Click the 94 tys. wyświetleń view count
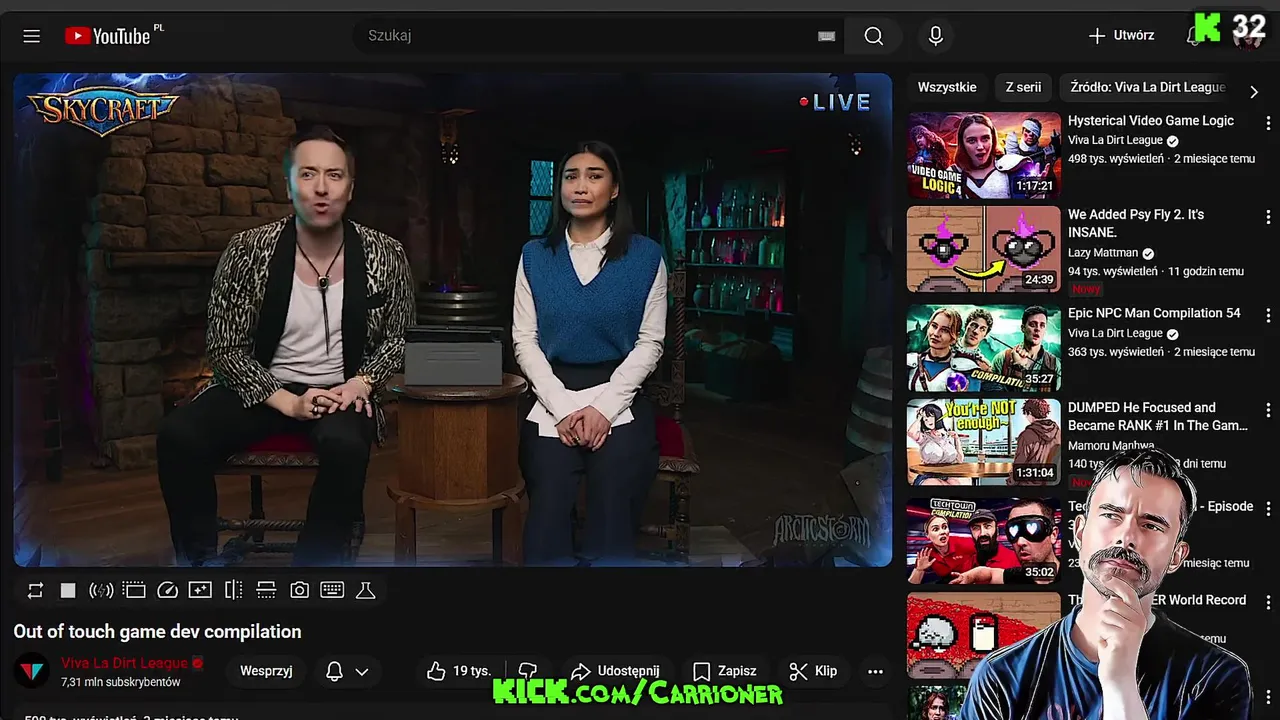 coord(1113,271)
